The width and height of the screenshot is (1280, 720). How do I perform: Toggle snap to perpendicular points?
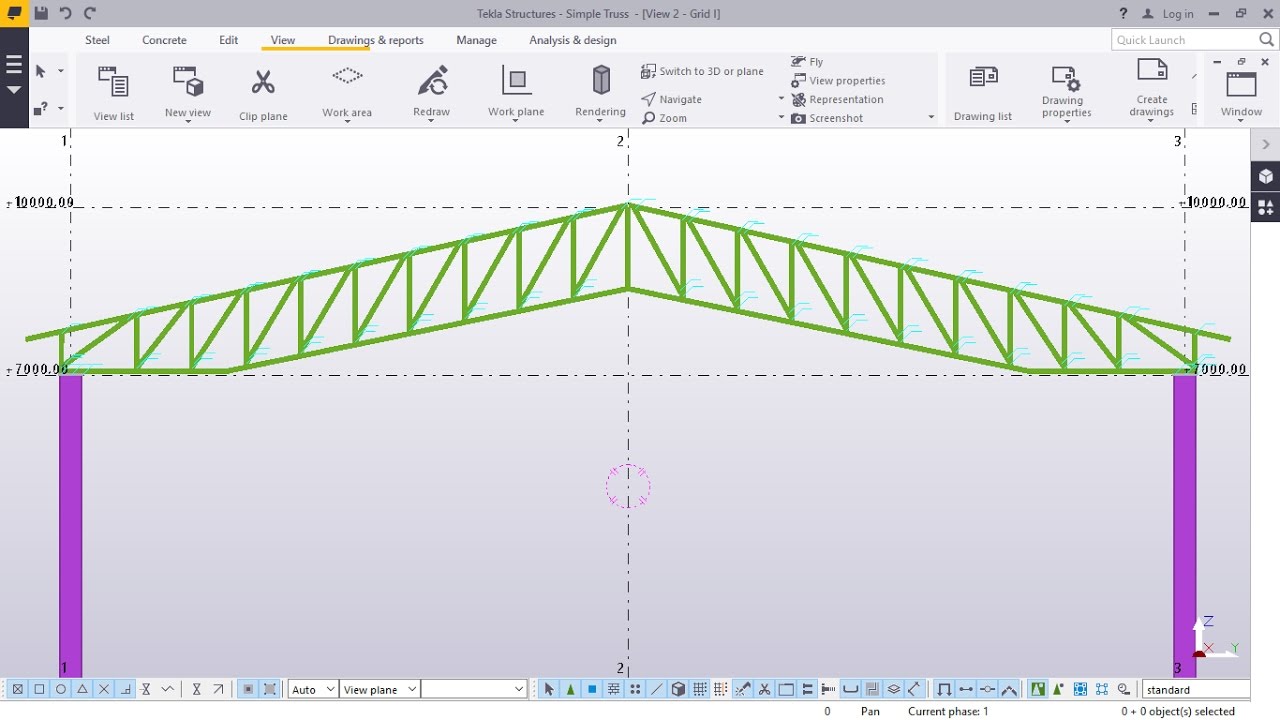(x=125, y=689)
